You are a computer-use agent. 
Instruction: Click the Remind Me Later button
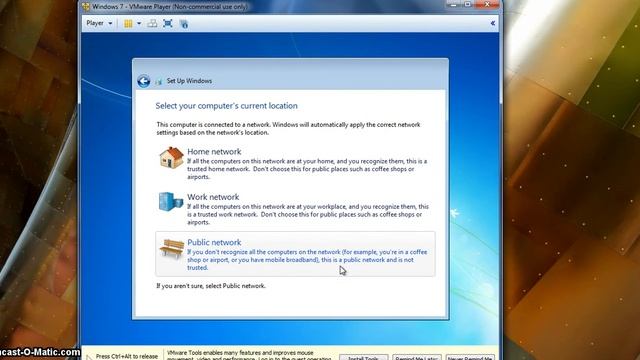click(x=417, y=357)
